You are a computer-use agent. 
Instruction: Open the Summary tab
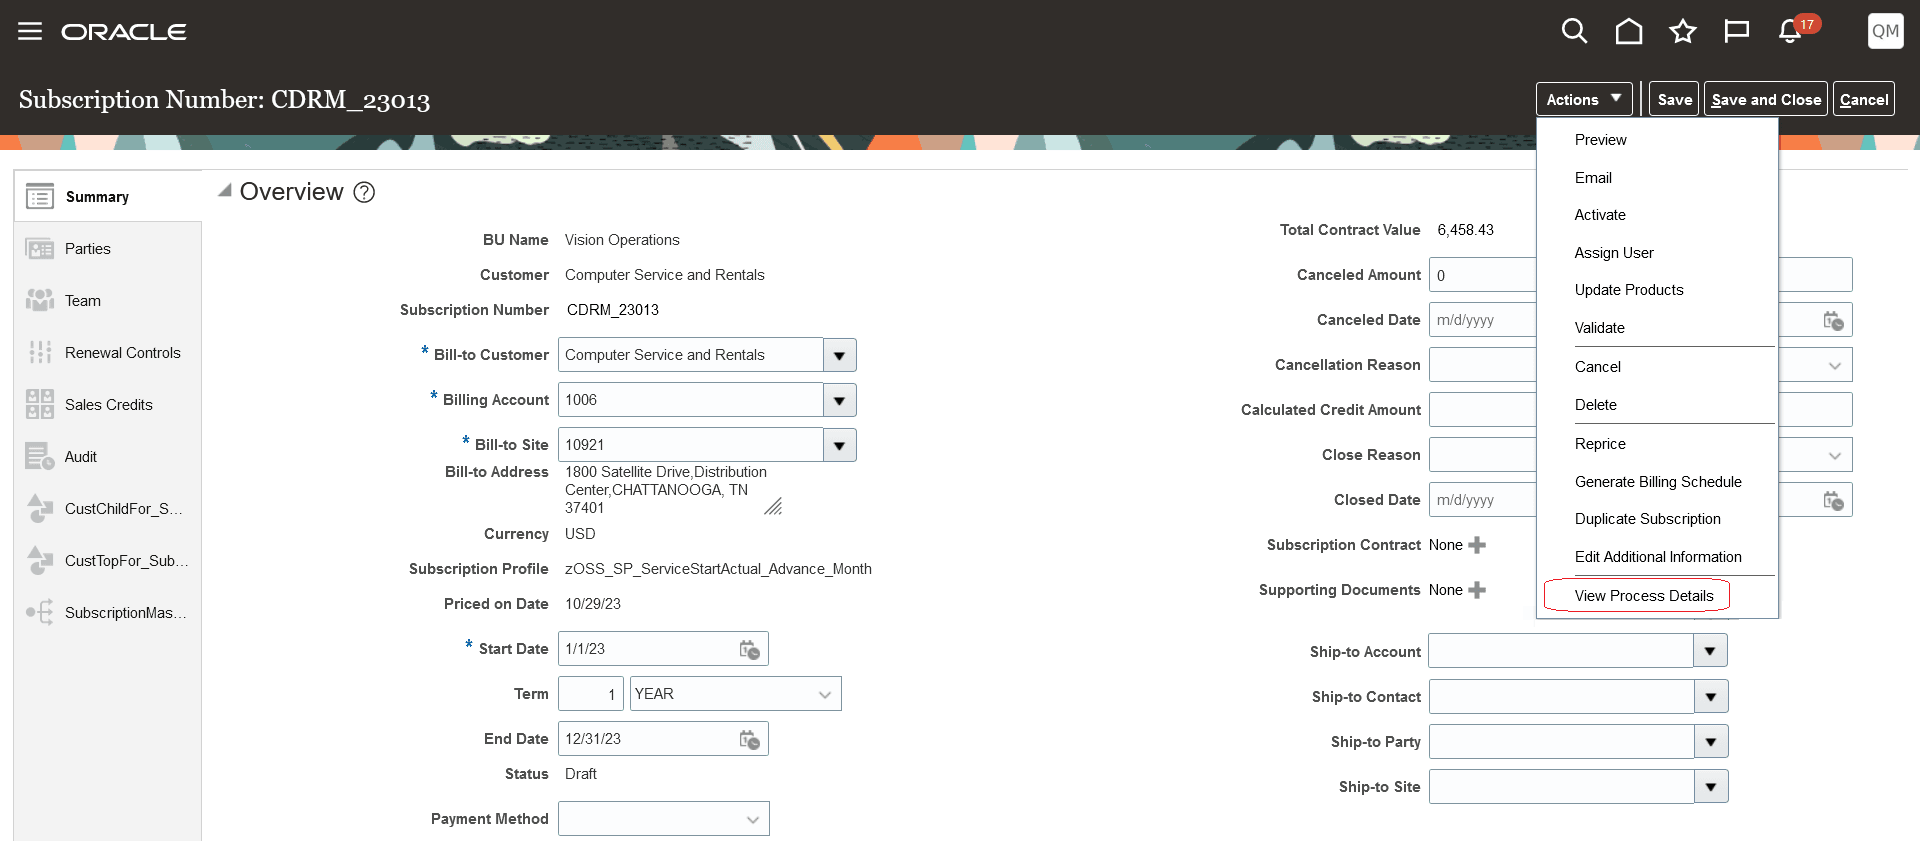[108, 196]
